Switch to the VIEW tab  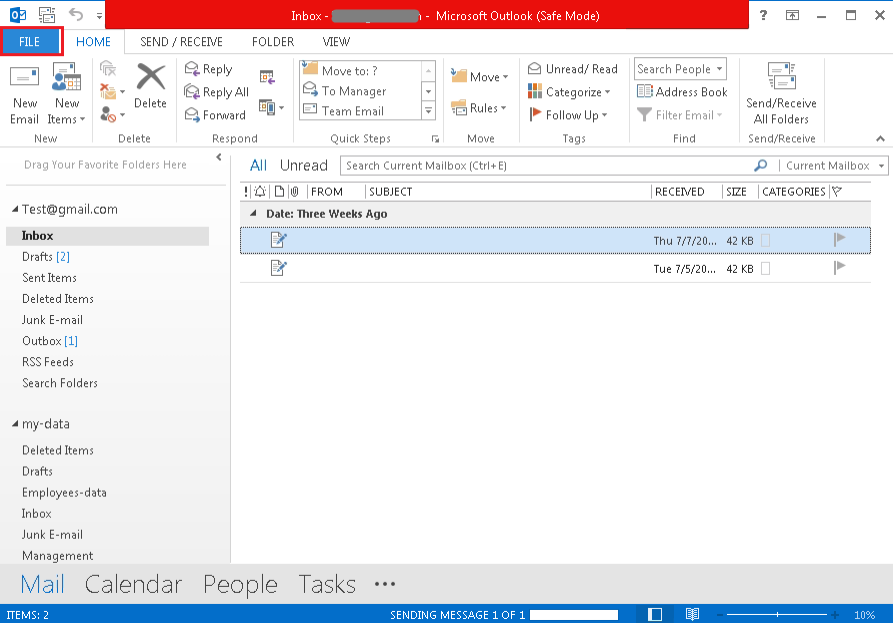tap(336, 42)
